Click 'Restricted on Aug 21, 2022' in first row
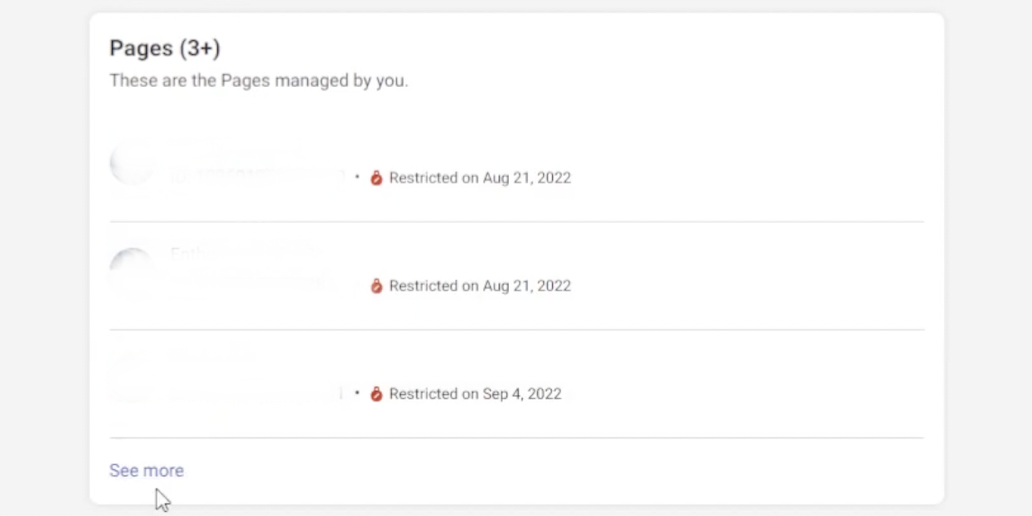 480,178
